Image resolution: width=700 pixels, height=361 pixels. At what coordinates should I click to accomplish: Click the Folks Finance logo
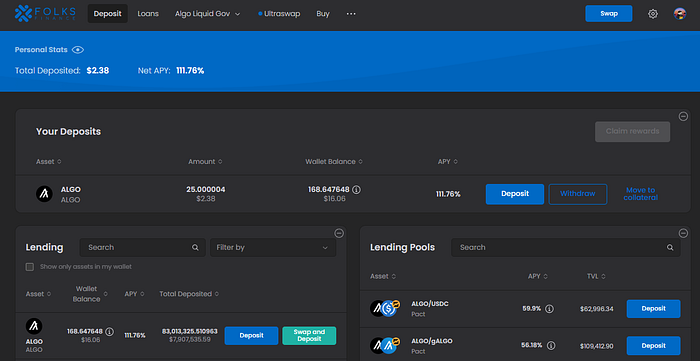[45, 13]
